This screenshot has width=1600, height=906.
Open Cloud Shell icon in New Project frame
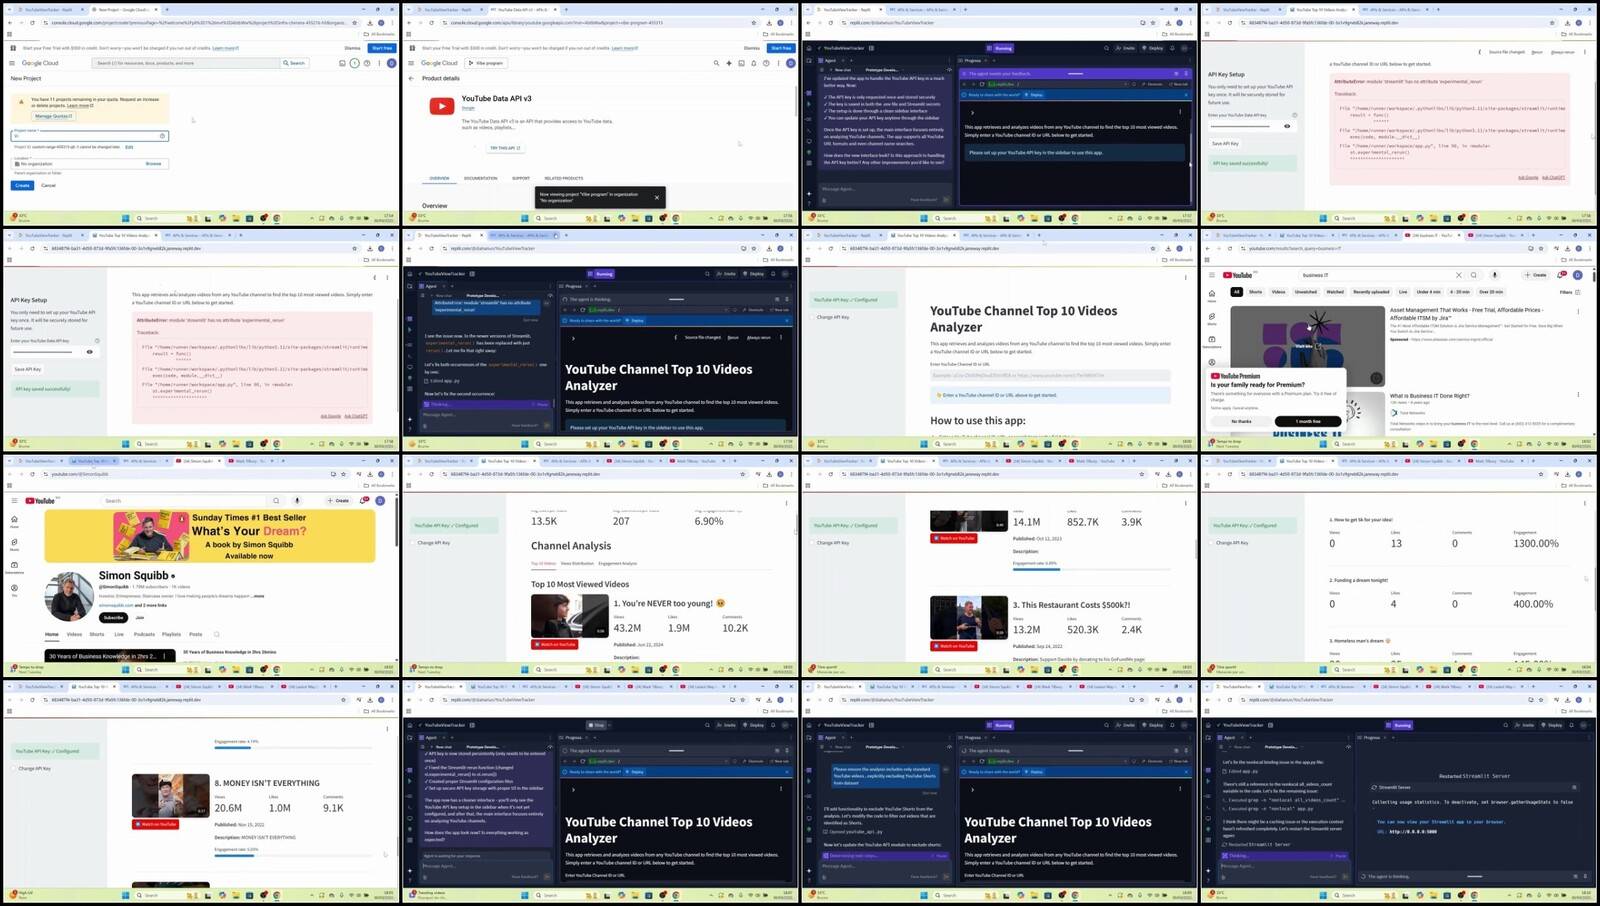[342, 63]
